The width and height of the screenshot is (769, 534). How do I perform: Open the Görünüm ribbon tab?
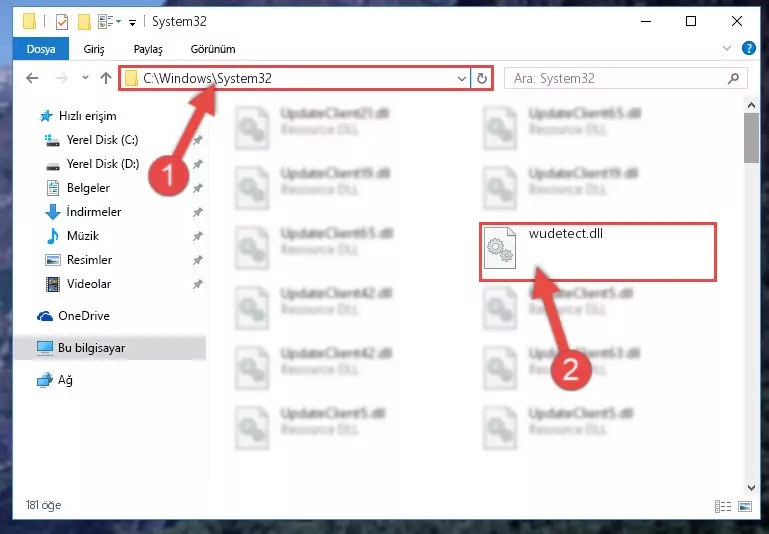(x=213, y=49)
